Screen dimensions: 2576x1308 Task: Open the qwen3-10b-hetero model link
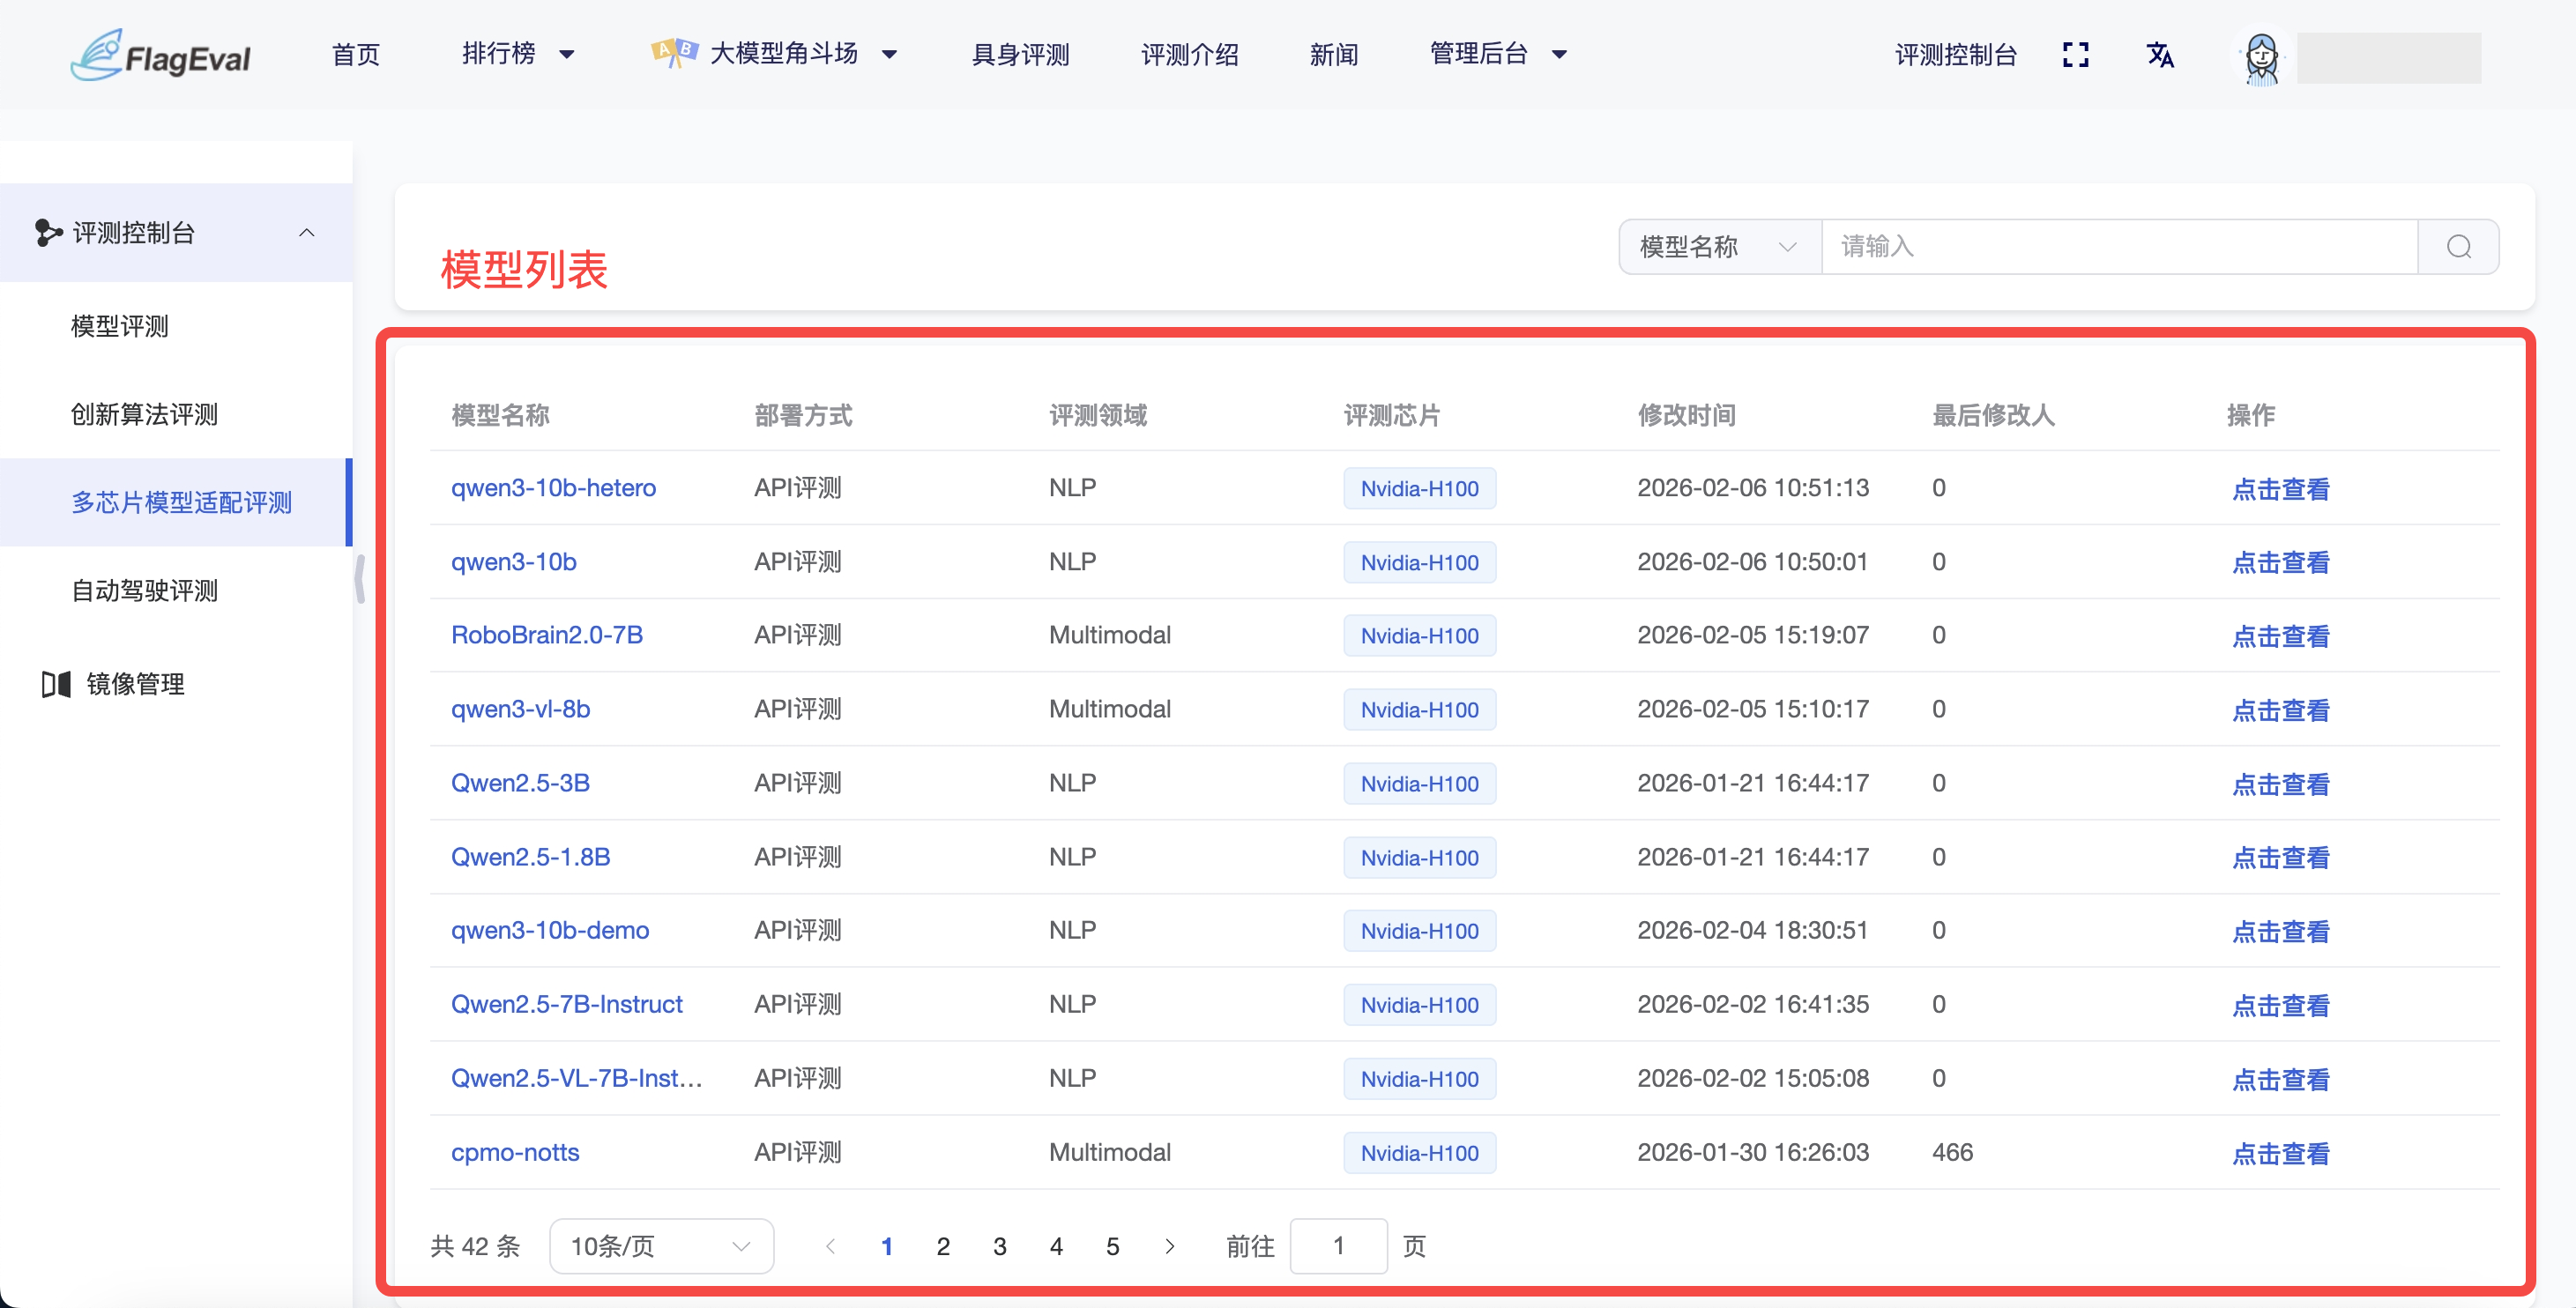pyautogui.click(x=552, y=488)
